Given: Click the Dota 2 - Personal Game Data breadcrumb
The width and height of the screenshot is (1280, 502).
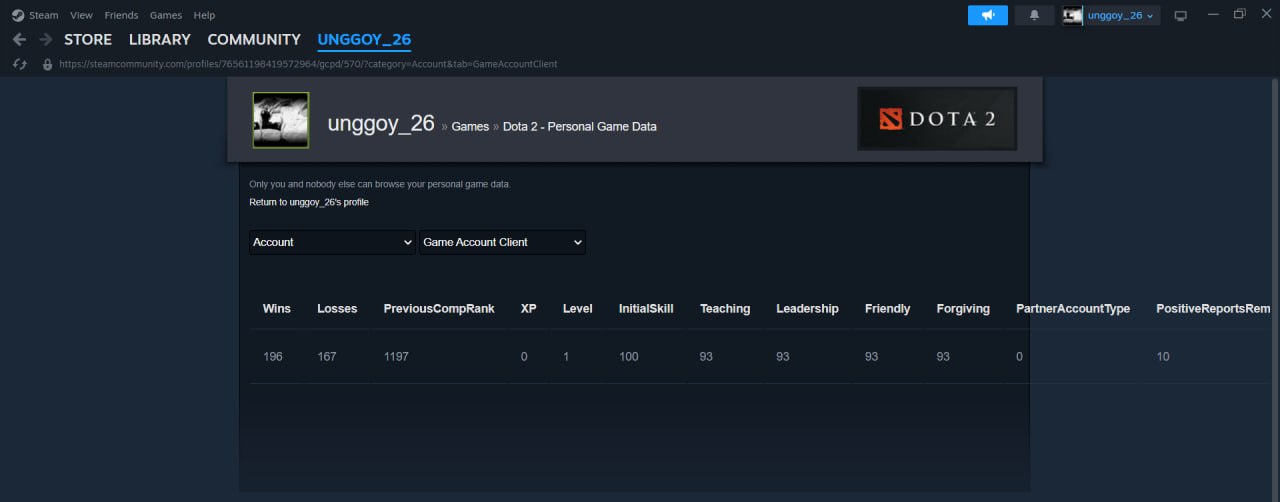Looking at the screenshot, I should click(580, 127).
